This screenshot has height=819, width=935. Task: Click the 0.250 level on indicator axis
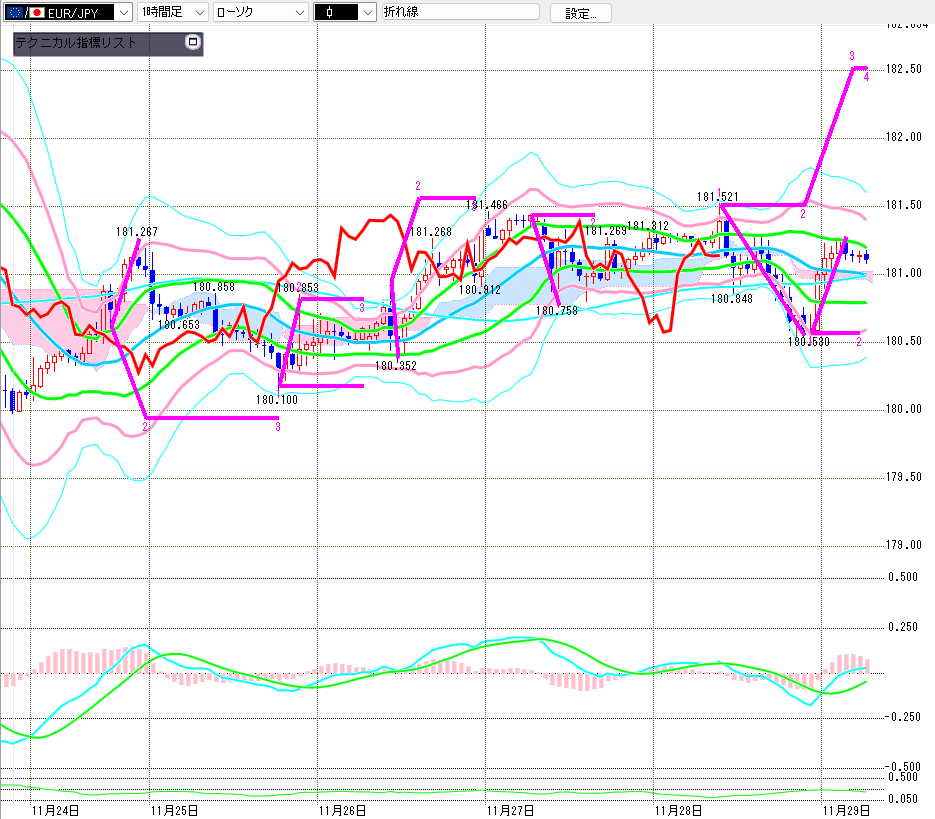point(903,627)
